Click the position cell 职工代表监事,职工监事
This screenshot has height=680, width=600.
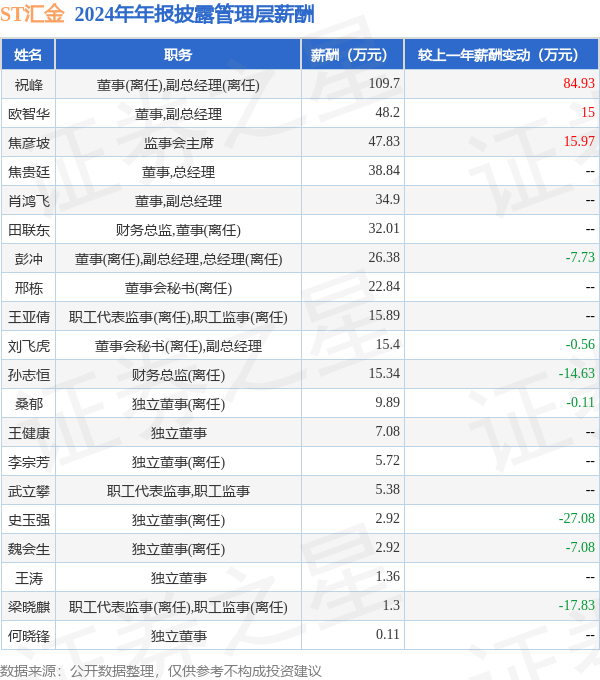coord(179,492)
